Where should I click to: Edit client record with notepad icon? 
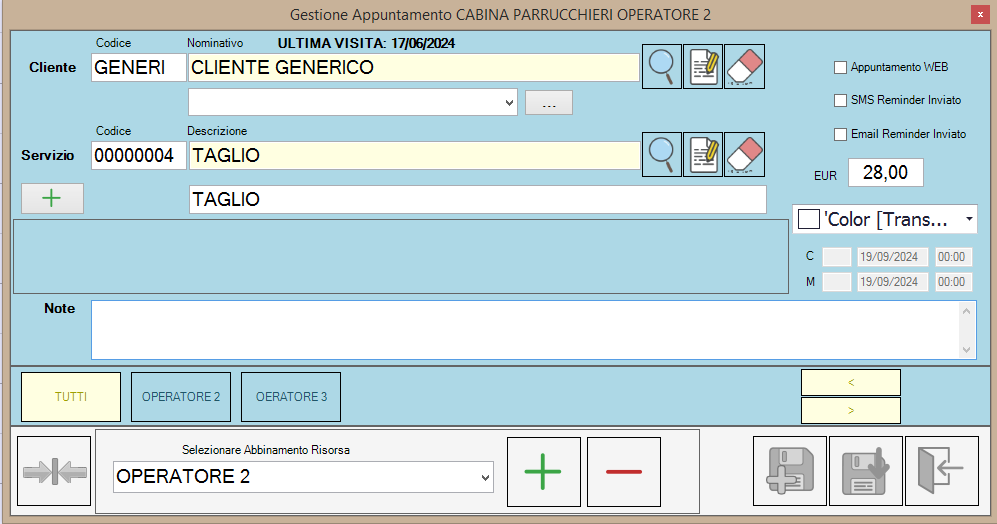pos(703,67)
